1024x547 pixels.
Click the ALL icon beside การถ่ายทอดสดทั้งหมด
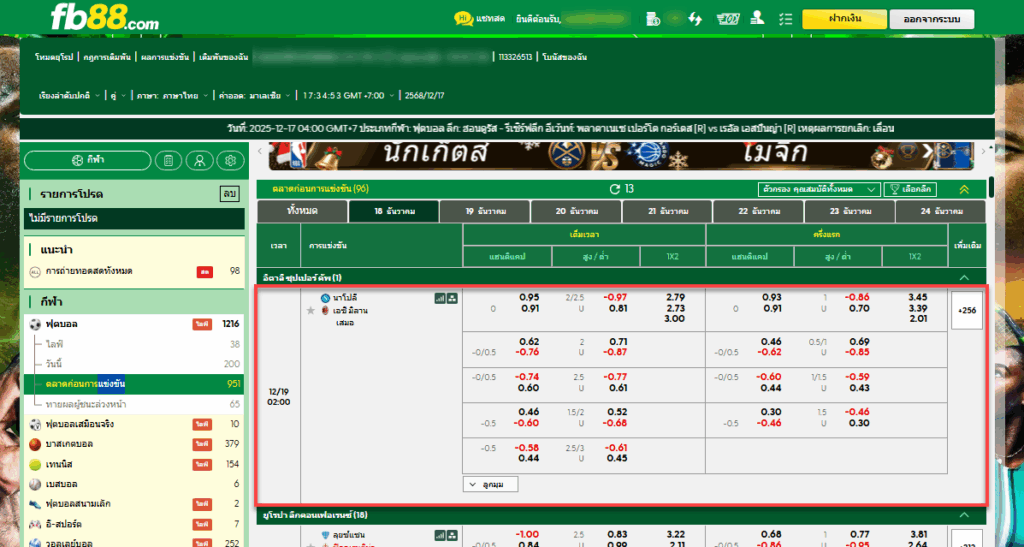(35, 272)
